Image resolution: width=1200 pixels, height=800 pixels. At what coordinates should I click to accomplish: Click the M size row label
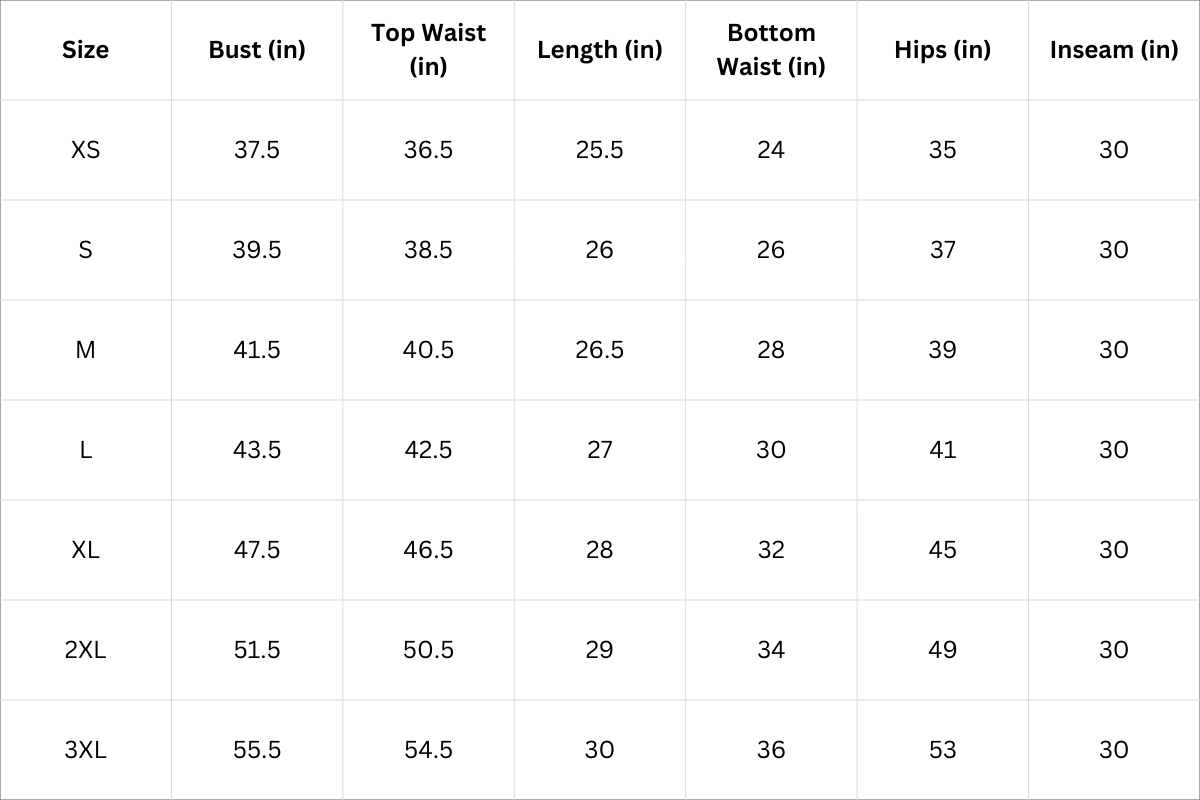coord(85,350)
